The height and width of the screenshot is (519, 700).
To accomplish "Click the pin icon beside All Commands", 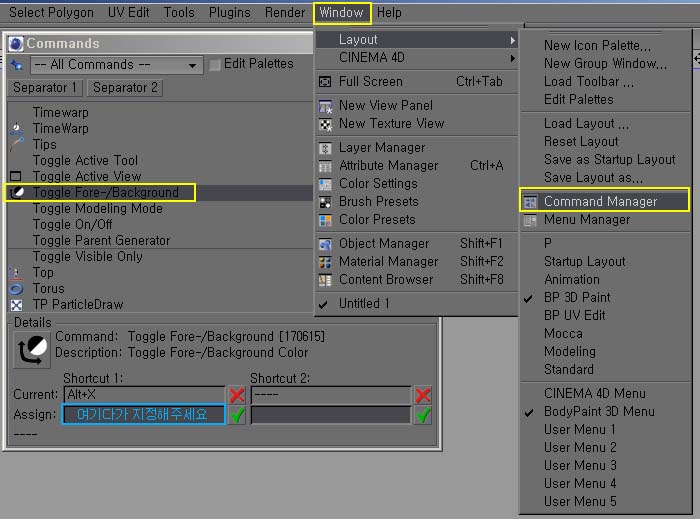I will point(17,66).
